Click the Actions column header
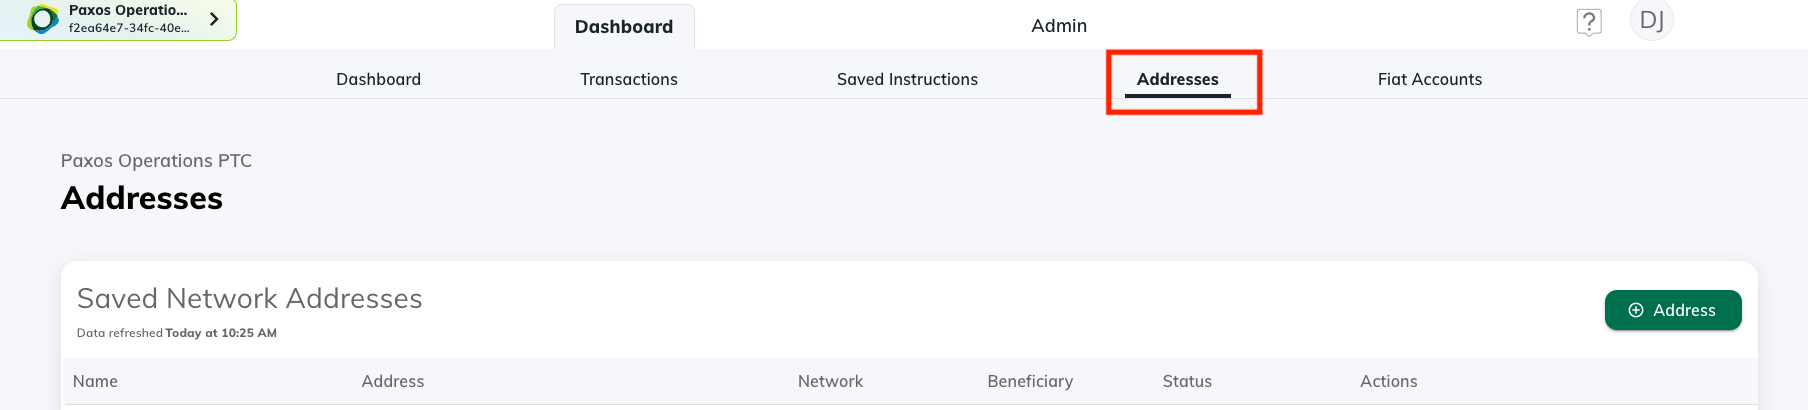The image size is (1808, 410). pyautogui.click(x=1388, y=381)
